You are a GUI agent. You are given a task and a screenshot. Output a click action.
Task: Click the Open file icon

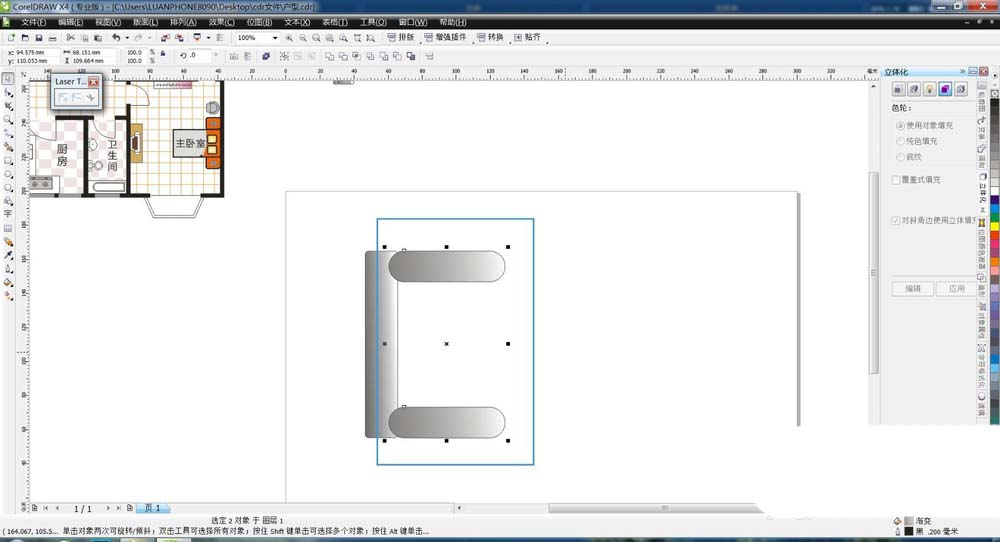point(25,38)
